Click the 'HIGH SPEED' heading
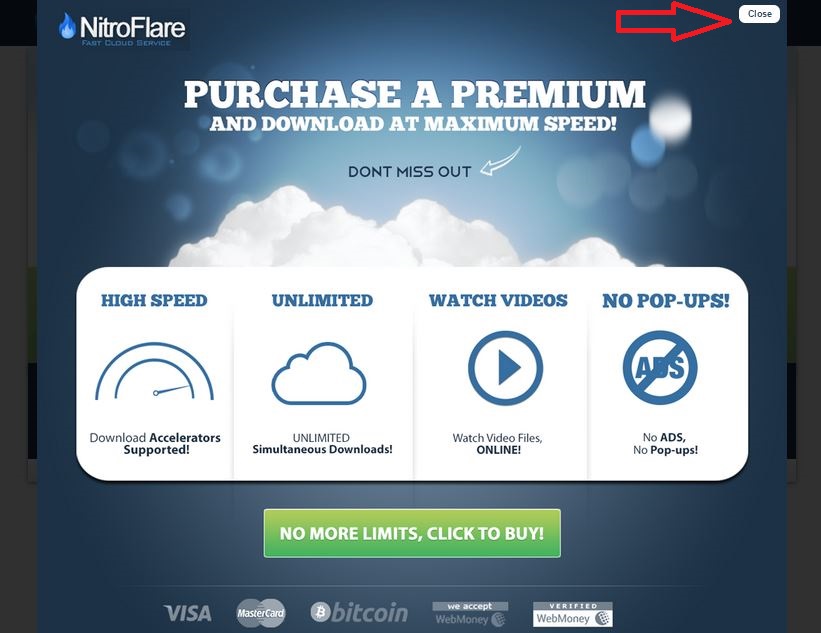Viewport: 821px width, 633px height. point(154,301)
